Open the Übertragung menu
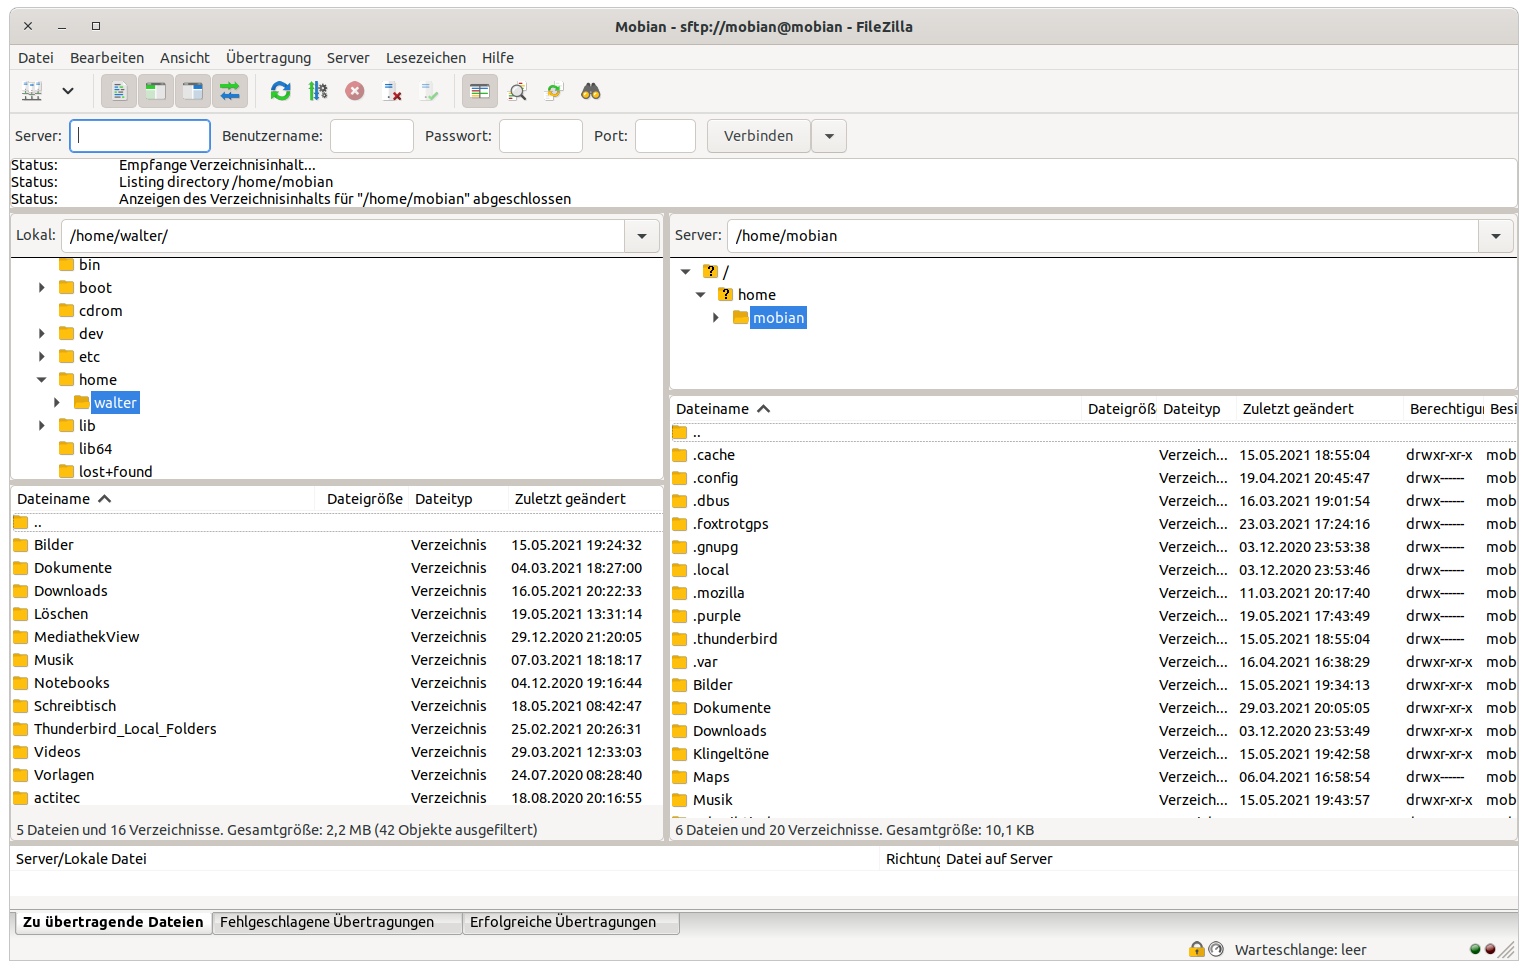 point(268,58)
